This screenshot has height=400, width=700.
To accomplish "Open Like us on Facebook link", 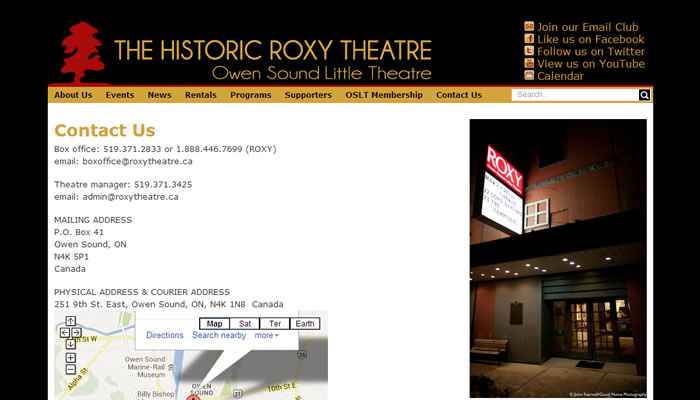I will pos(591,39).
